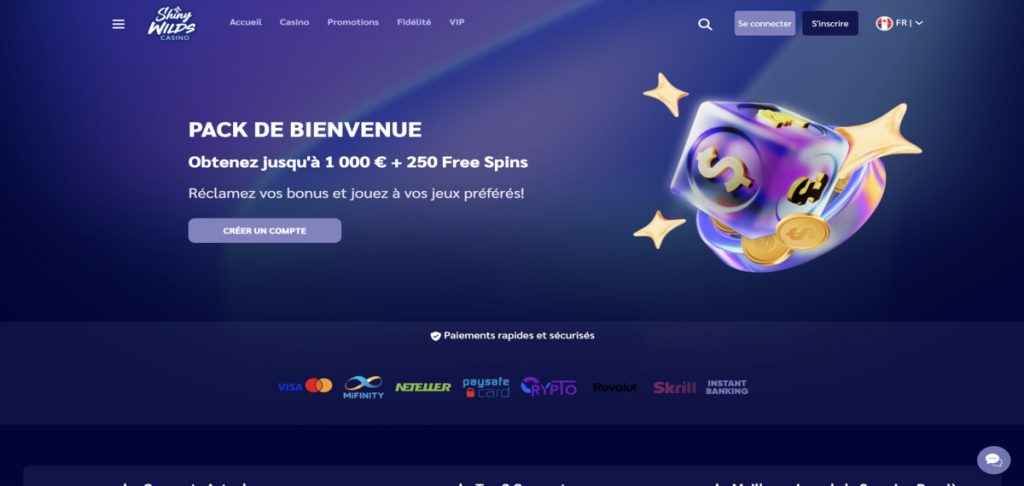The width and height of the screenshot is (1024, 486).
Task: Go to the Casino menu item
Action: 295,22
